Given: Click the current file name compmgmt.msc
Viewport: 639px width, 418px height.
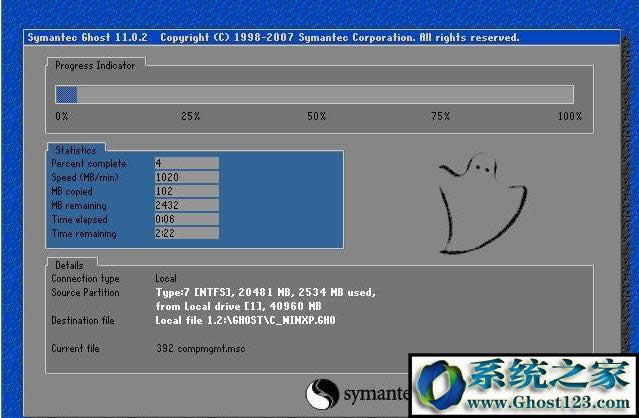Looking at the screenshot, I should click(214, 347).
